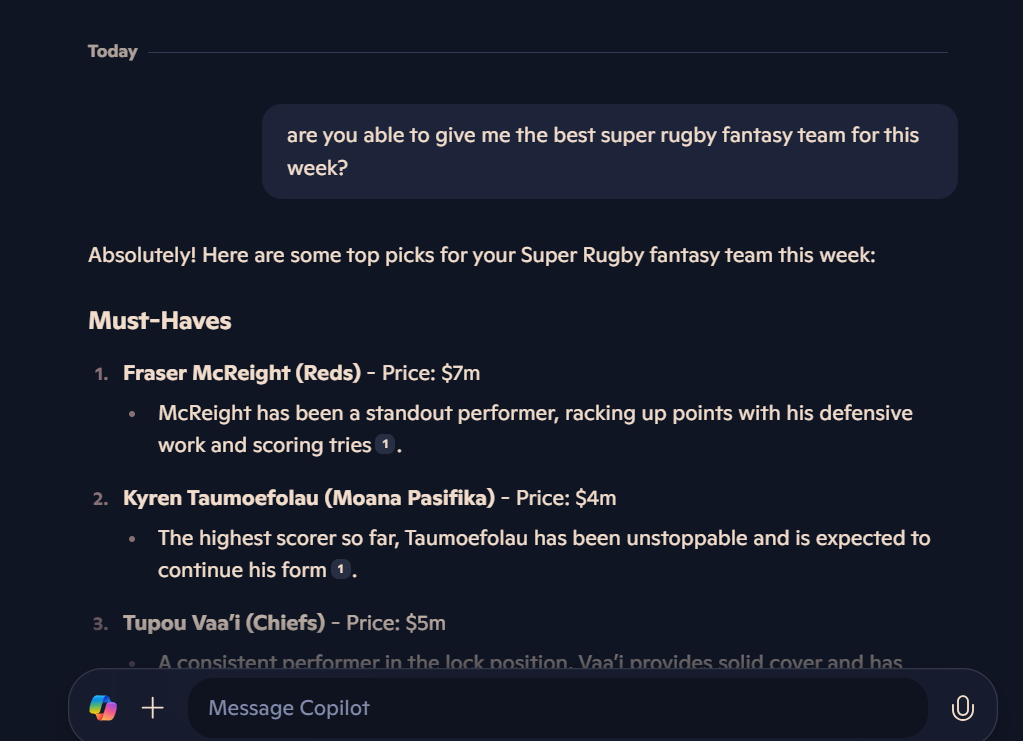Open the plus attachment menu
The height and width of the screenshot is (741, 1023).
click(x=153, y=708)
